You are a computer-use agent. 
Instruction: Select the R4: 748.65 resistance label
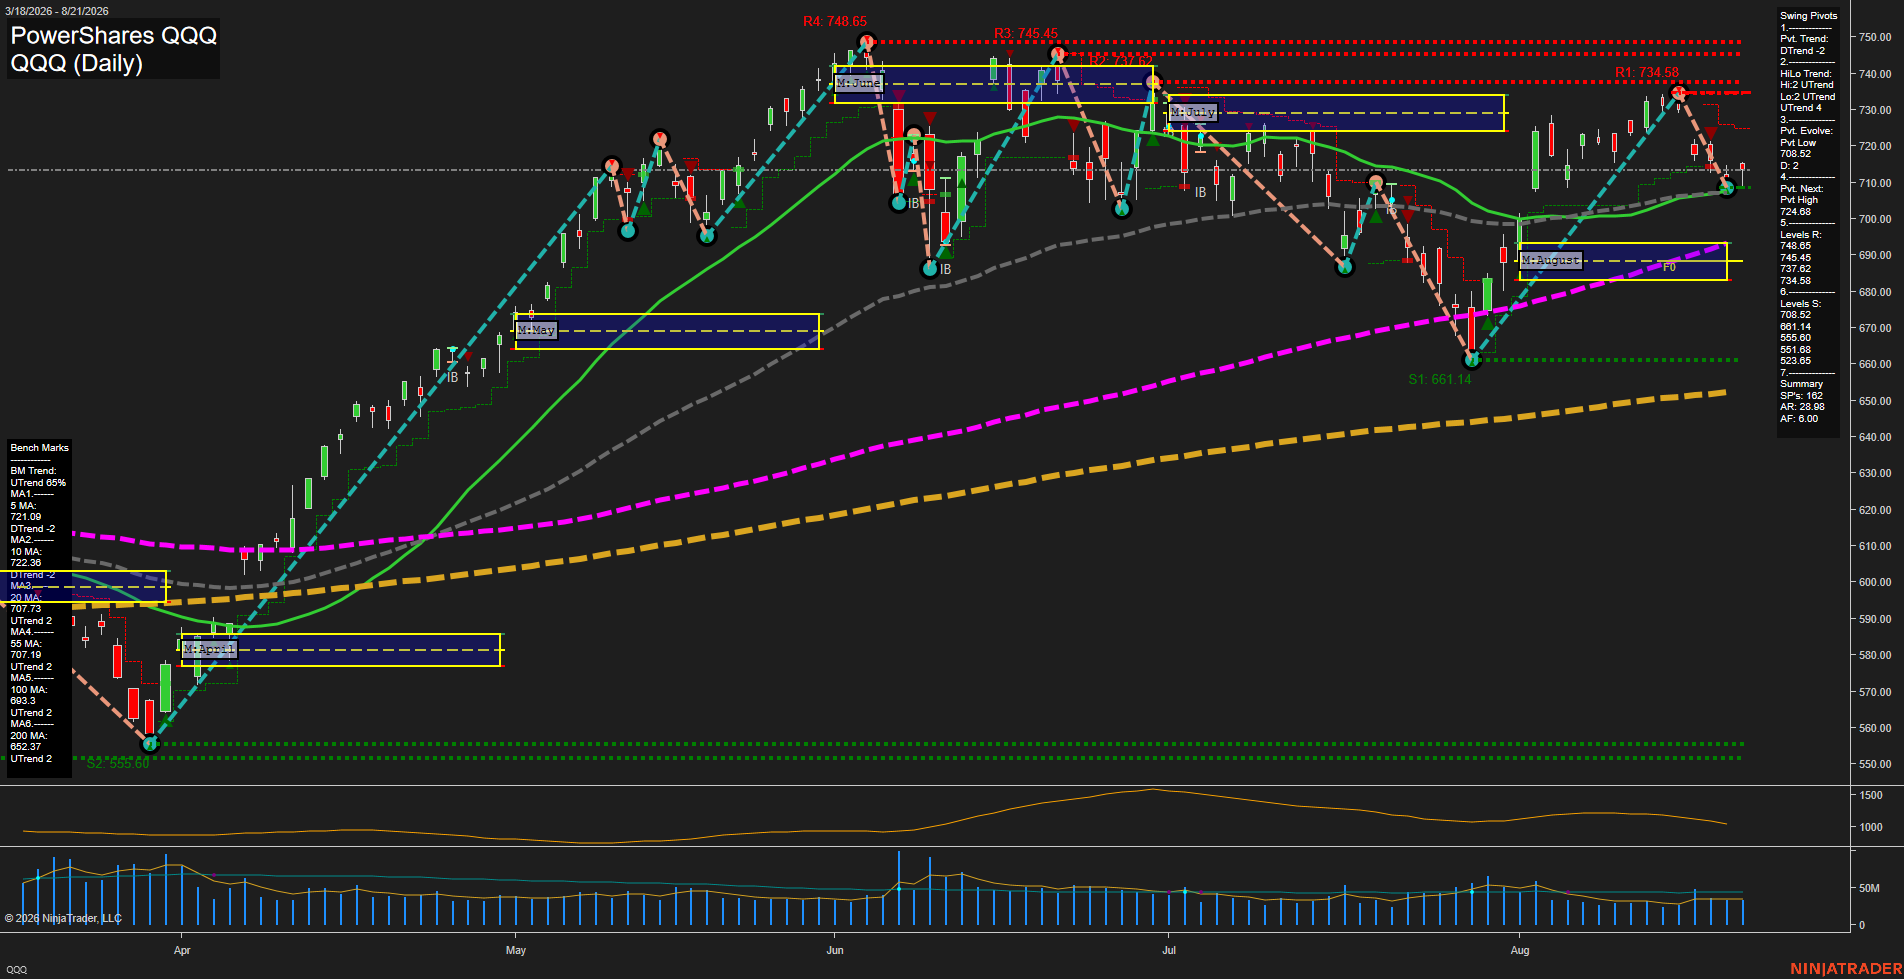click(835, 21)
